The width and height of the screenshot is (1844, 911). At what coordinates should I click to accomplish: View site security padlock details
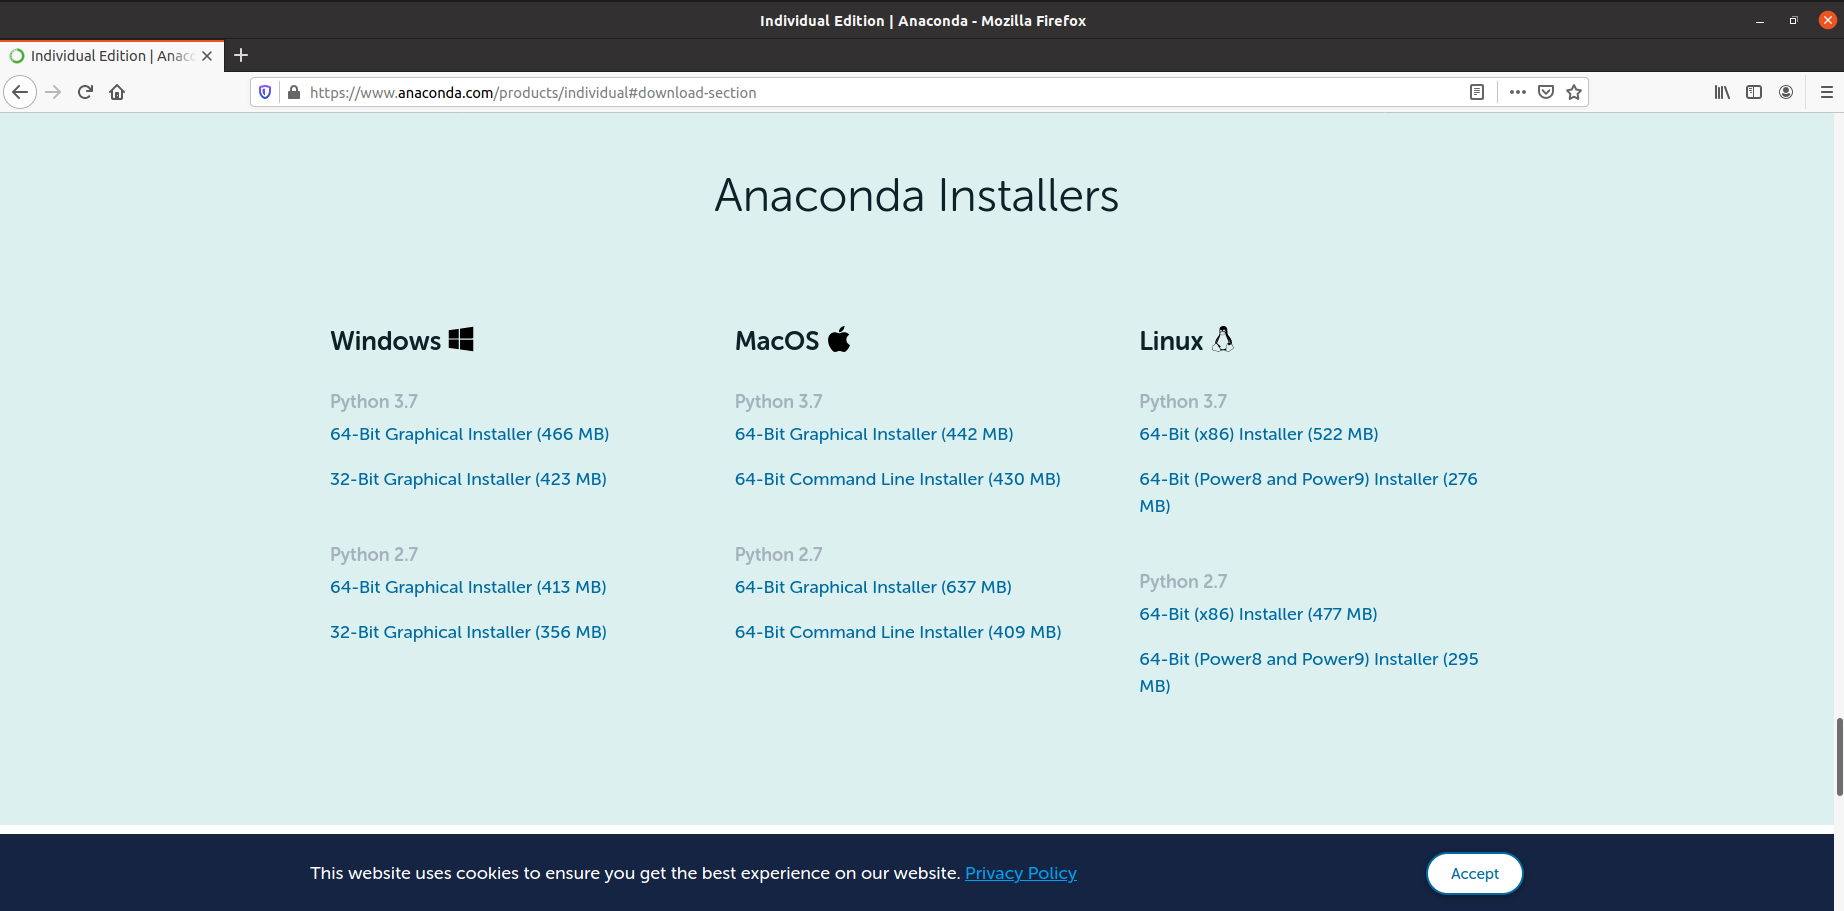pyautogui.click(x=294, y=92)
